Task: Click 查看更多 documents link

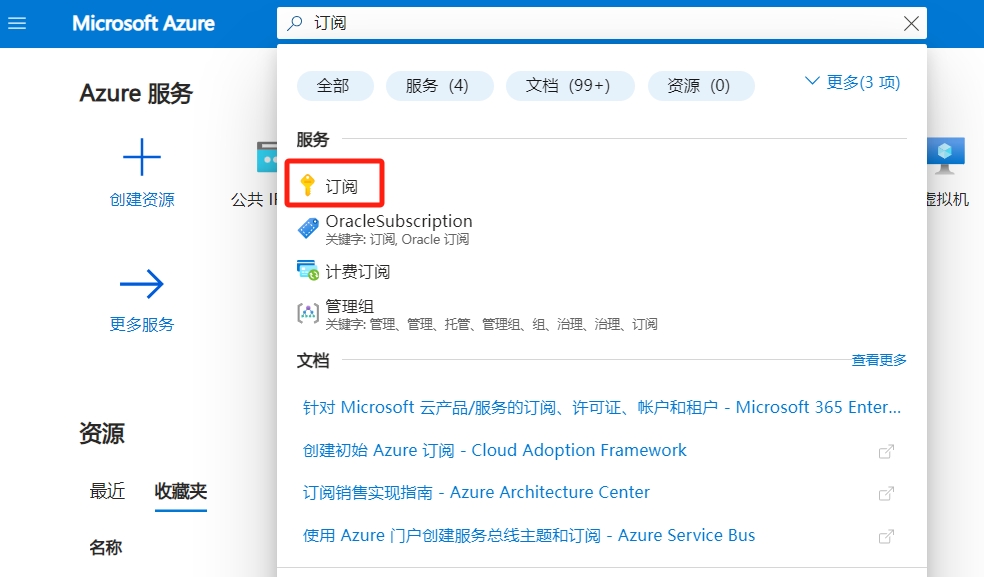Action: coord(878,360)
